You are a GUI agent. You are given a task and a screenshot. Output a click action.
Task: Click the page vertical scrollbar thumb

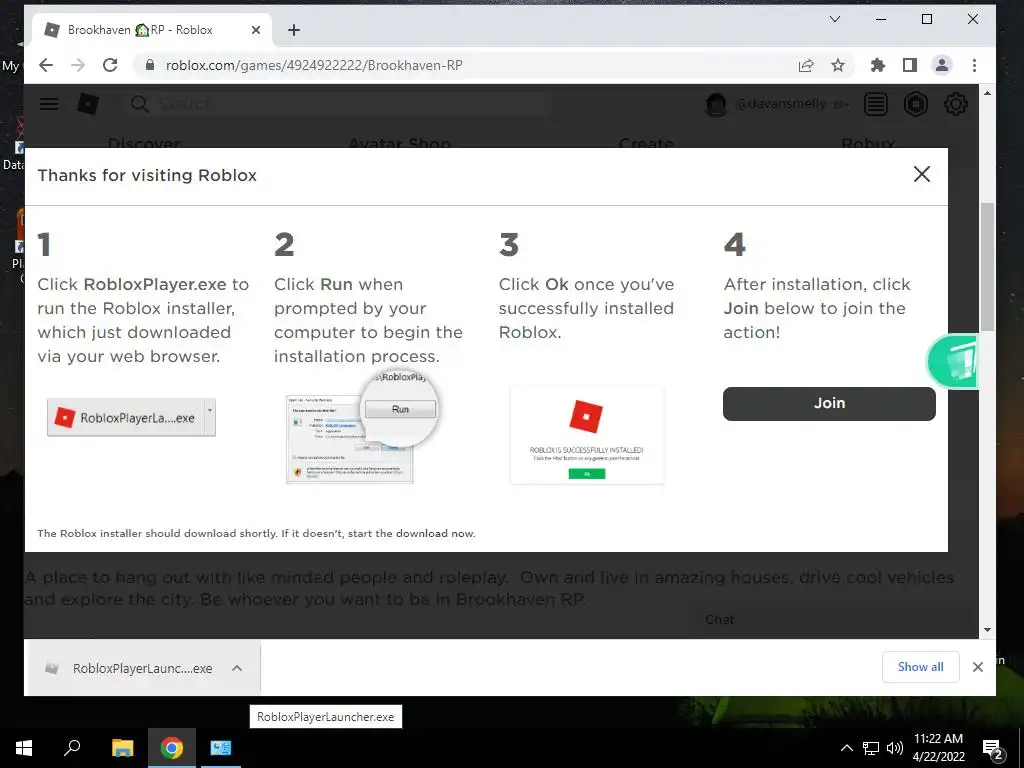[987, 266]
